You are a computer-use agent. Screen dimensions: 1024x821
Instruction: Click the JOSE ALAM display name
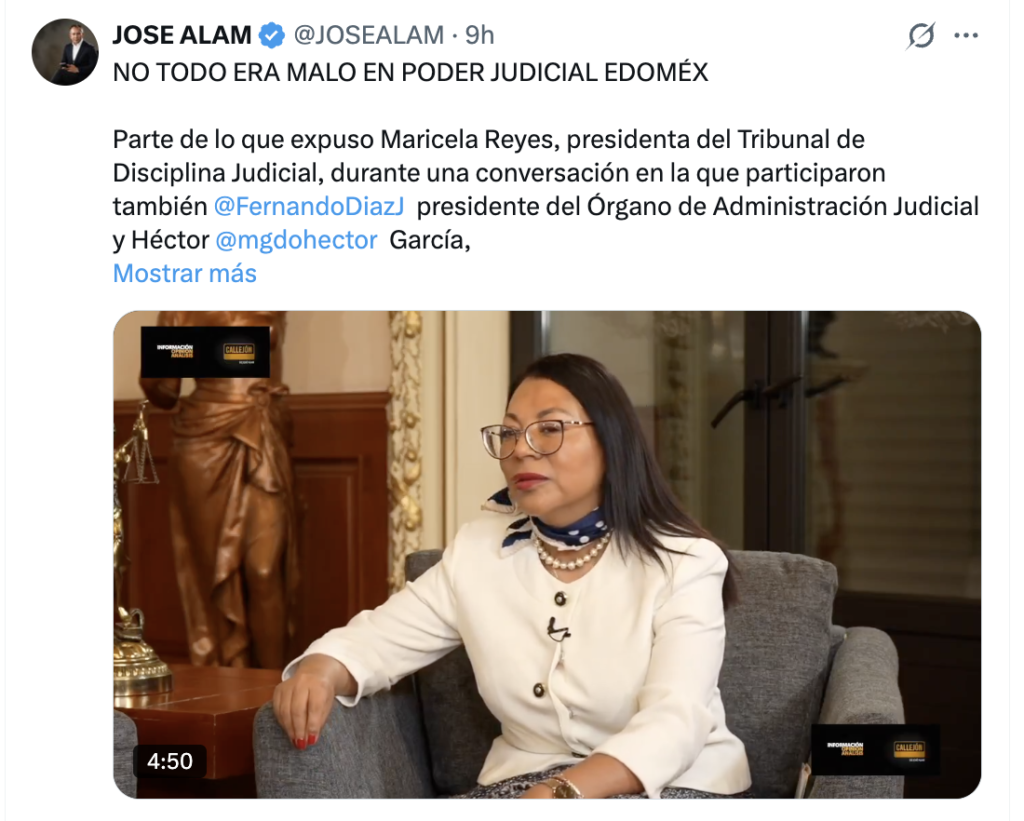coord(182,35)
